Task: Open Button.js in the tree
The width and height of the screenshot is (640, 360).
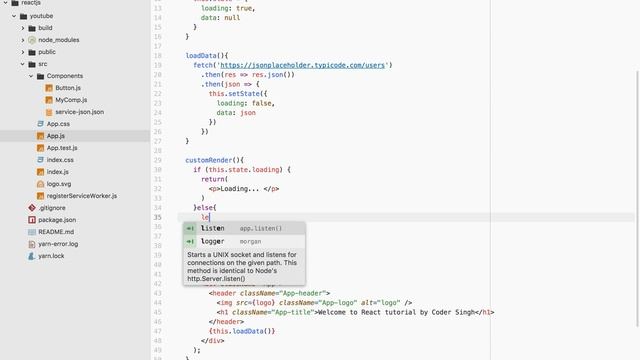Action: pyautogui.click(x=68, y=88)
